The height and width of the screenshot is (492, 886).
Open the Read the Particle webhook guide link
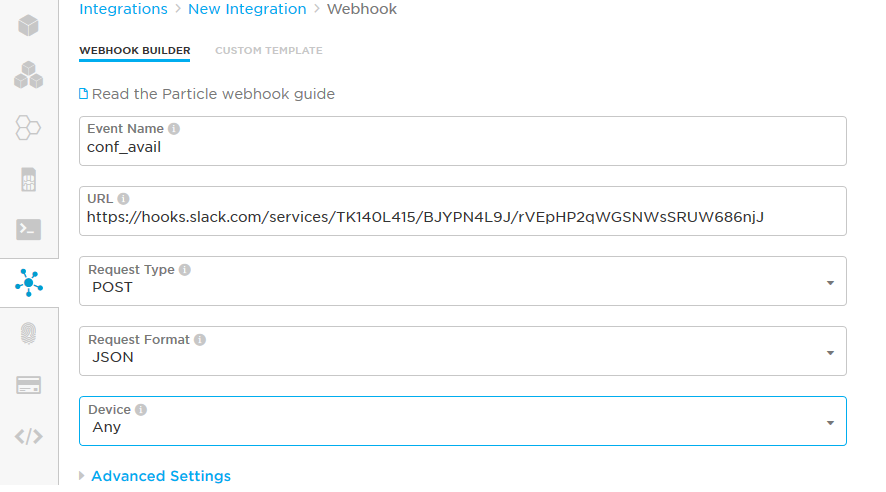212,94
